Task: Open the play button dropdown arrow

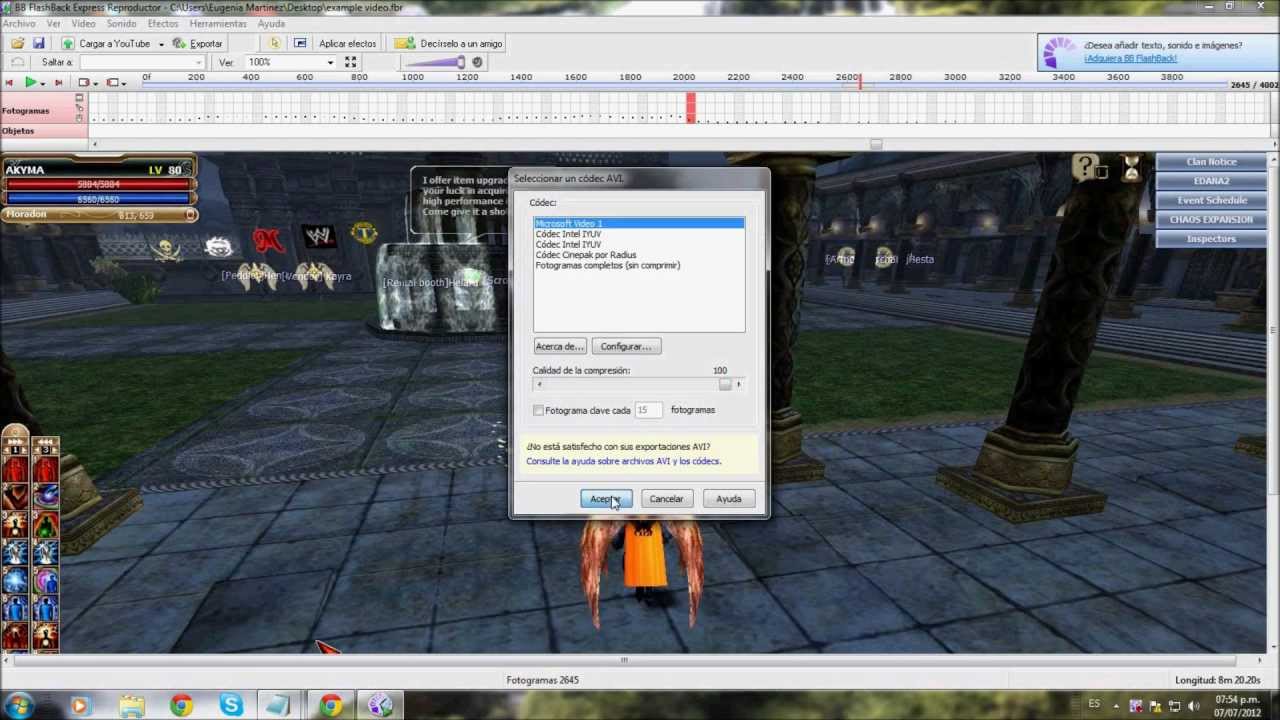Action: (42, 83)
